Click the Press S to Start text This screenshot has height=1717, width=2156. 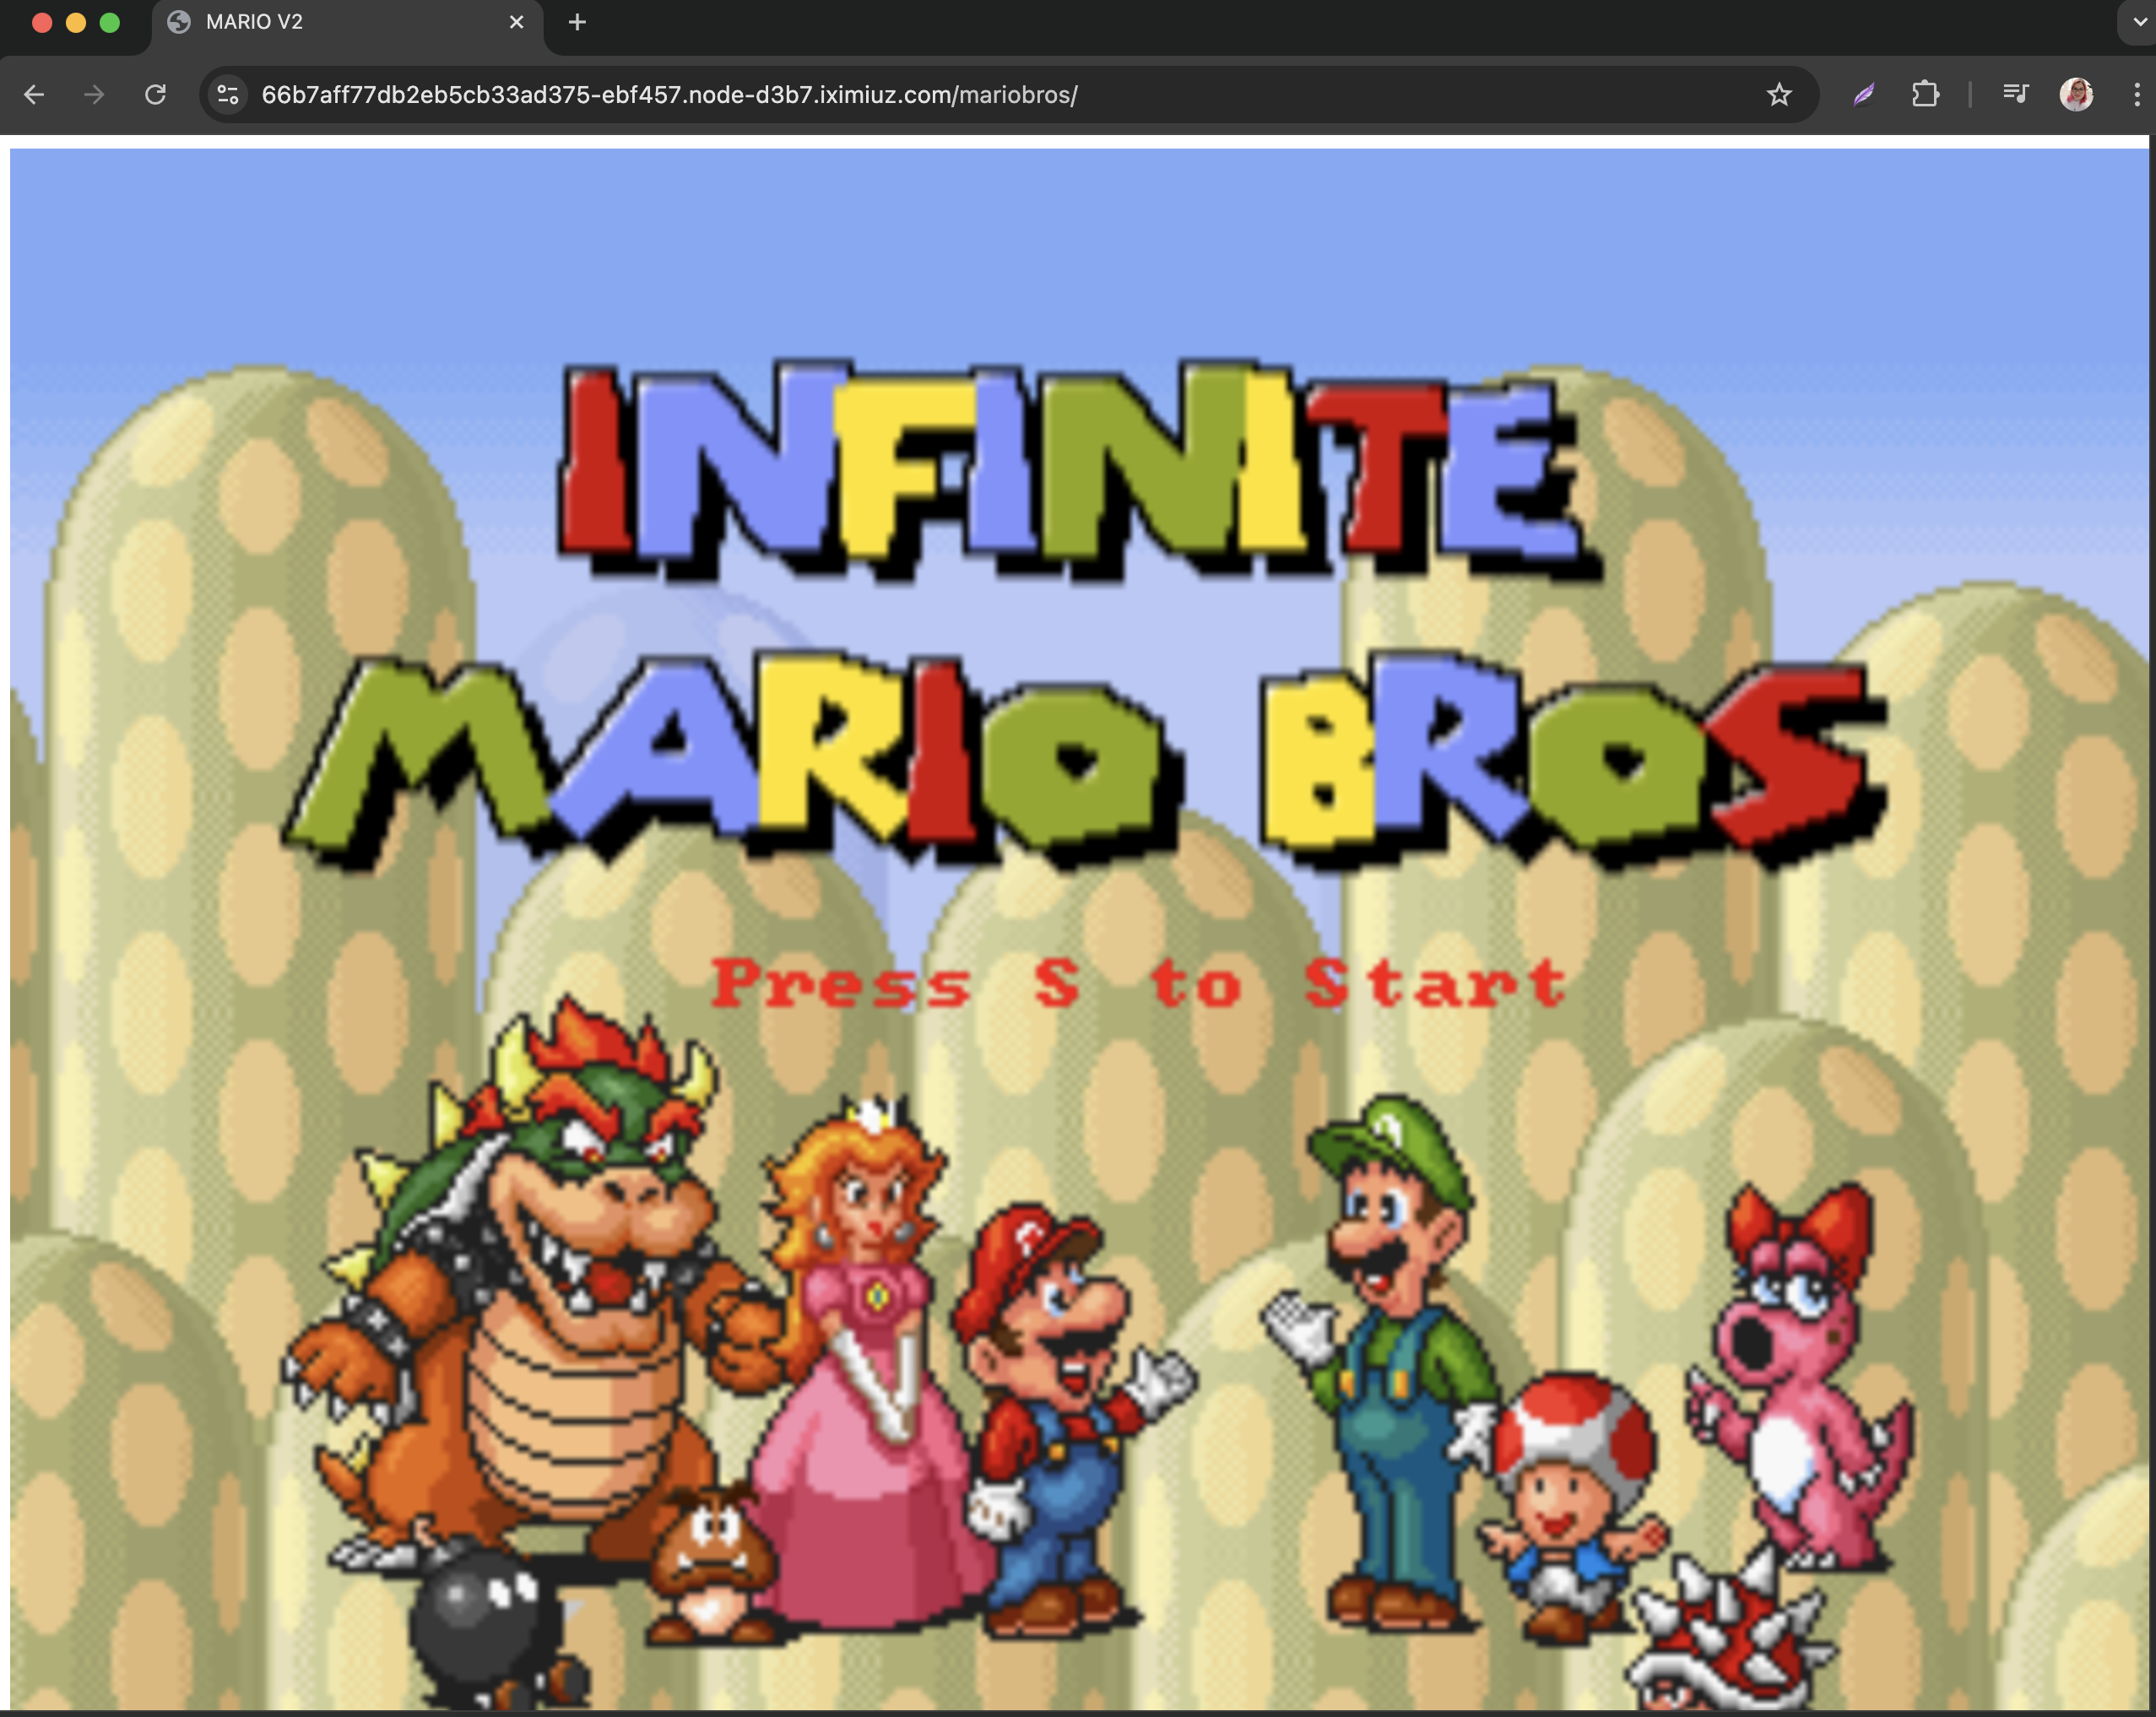(x=1138, y=983)
